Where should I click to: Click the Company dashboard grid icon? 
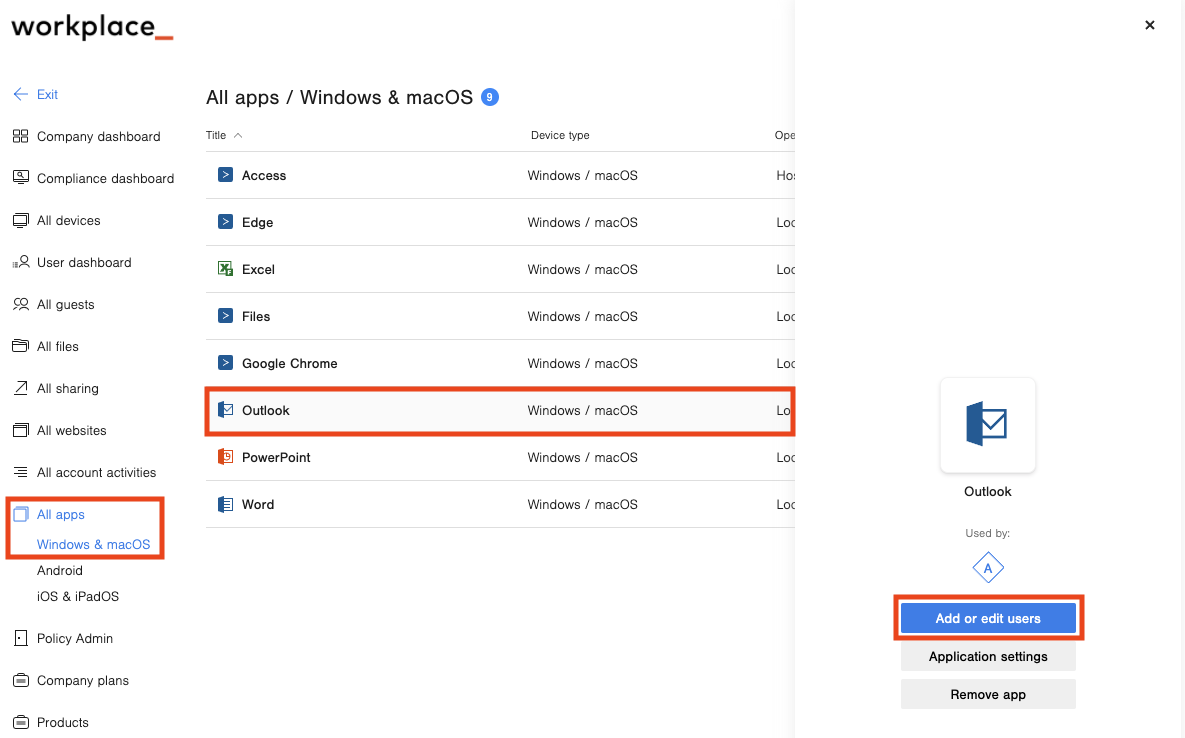[x=20, y=136]
